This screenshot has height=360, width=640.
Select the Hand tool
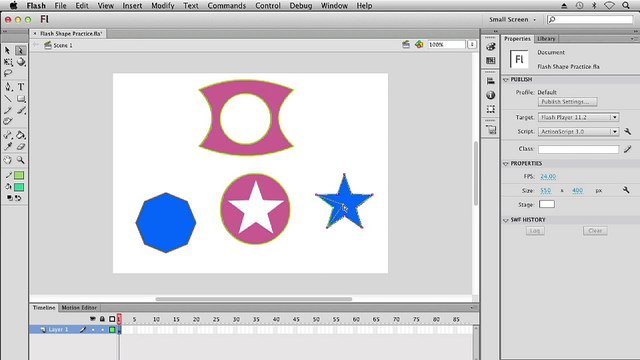[x=8, y=160]
